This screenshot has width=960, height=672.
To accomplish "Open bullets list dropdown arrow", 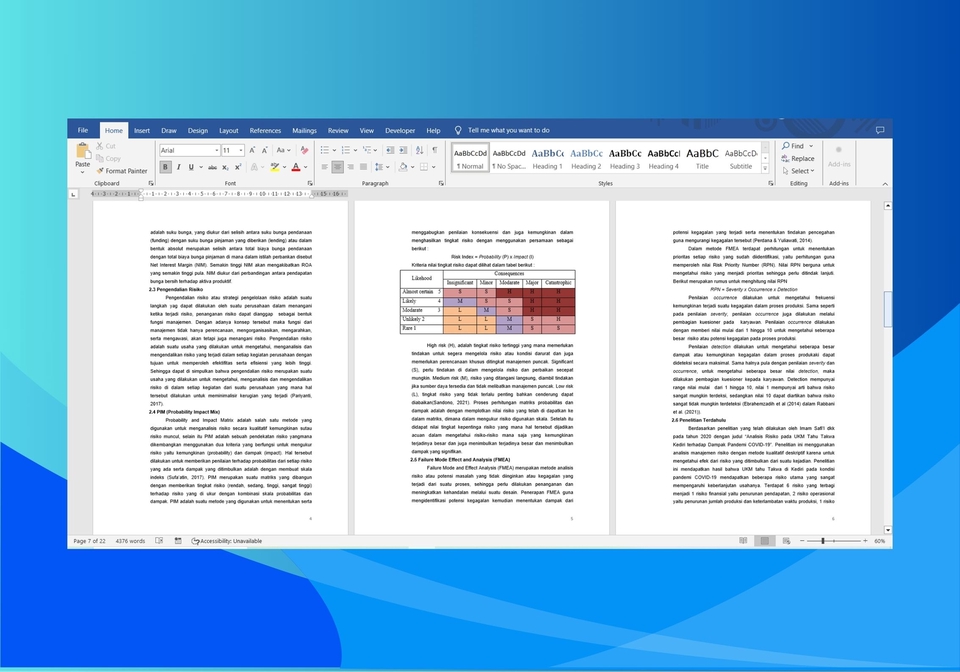I will pyautogui.click(x=334, y=150).
